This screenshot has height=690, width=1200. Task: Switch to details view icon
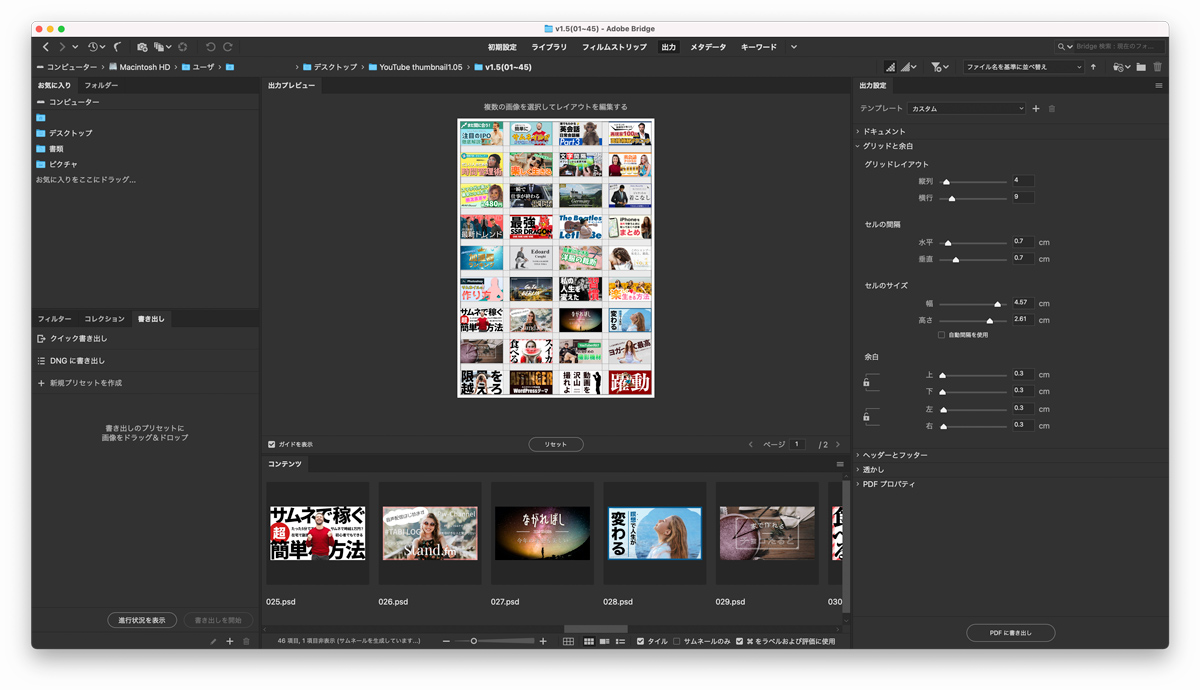pos(604,641)
